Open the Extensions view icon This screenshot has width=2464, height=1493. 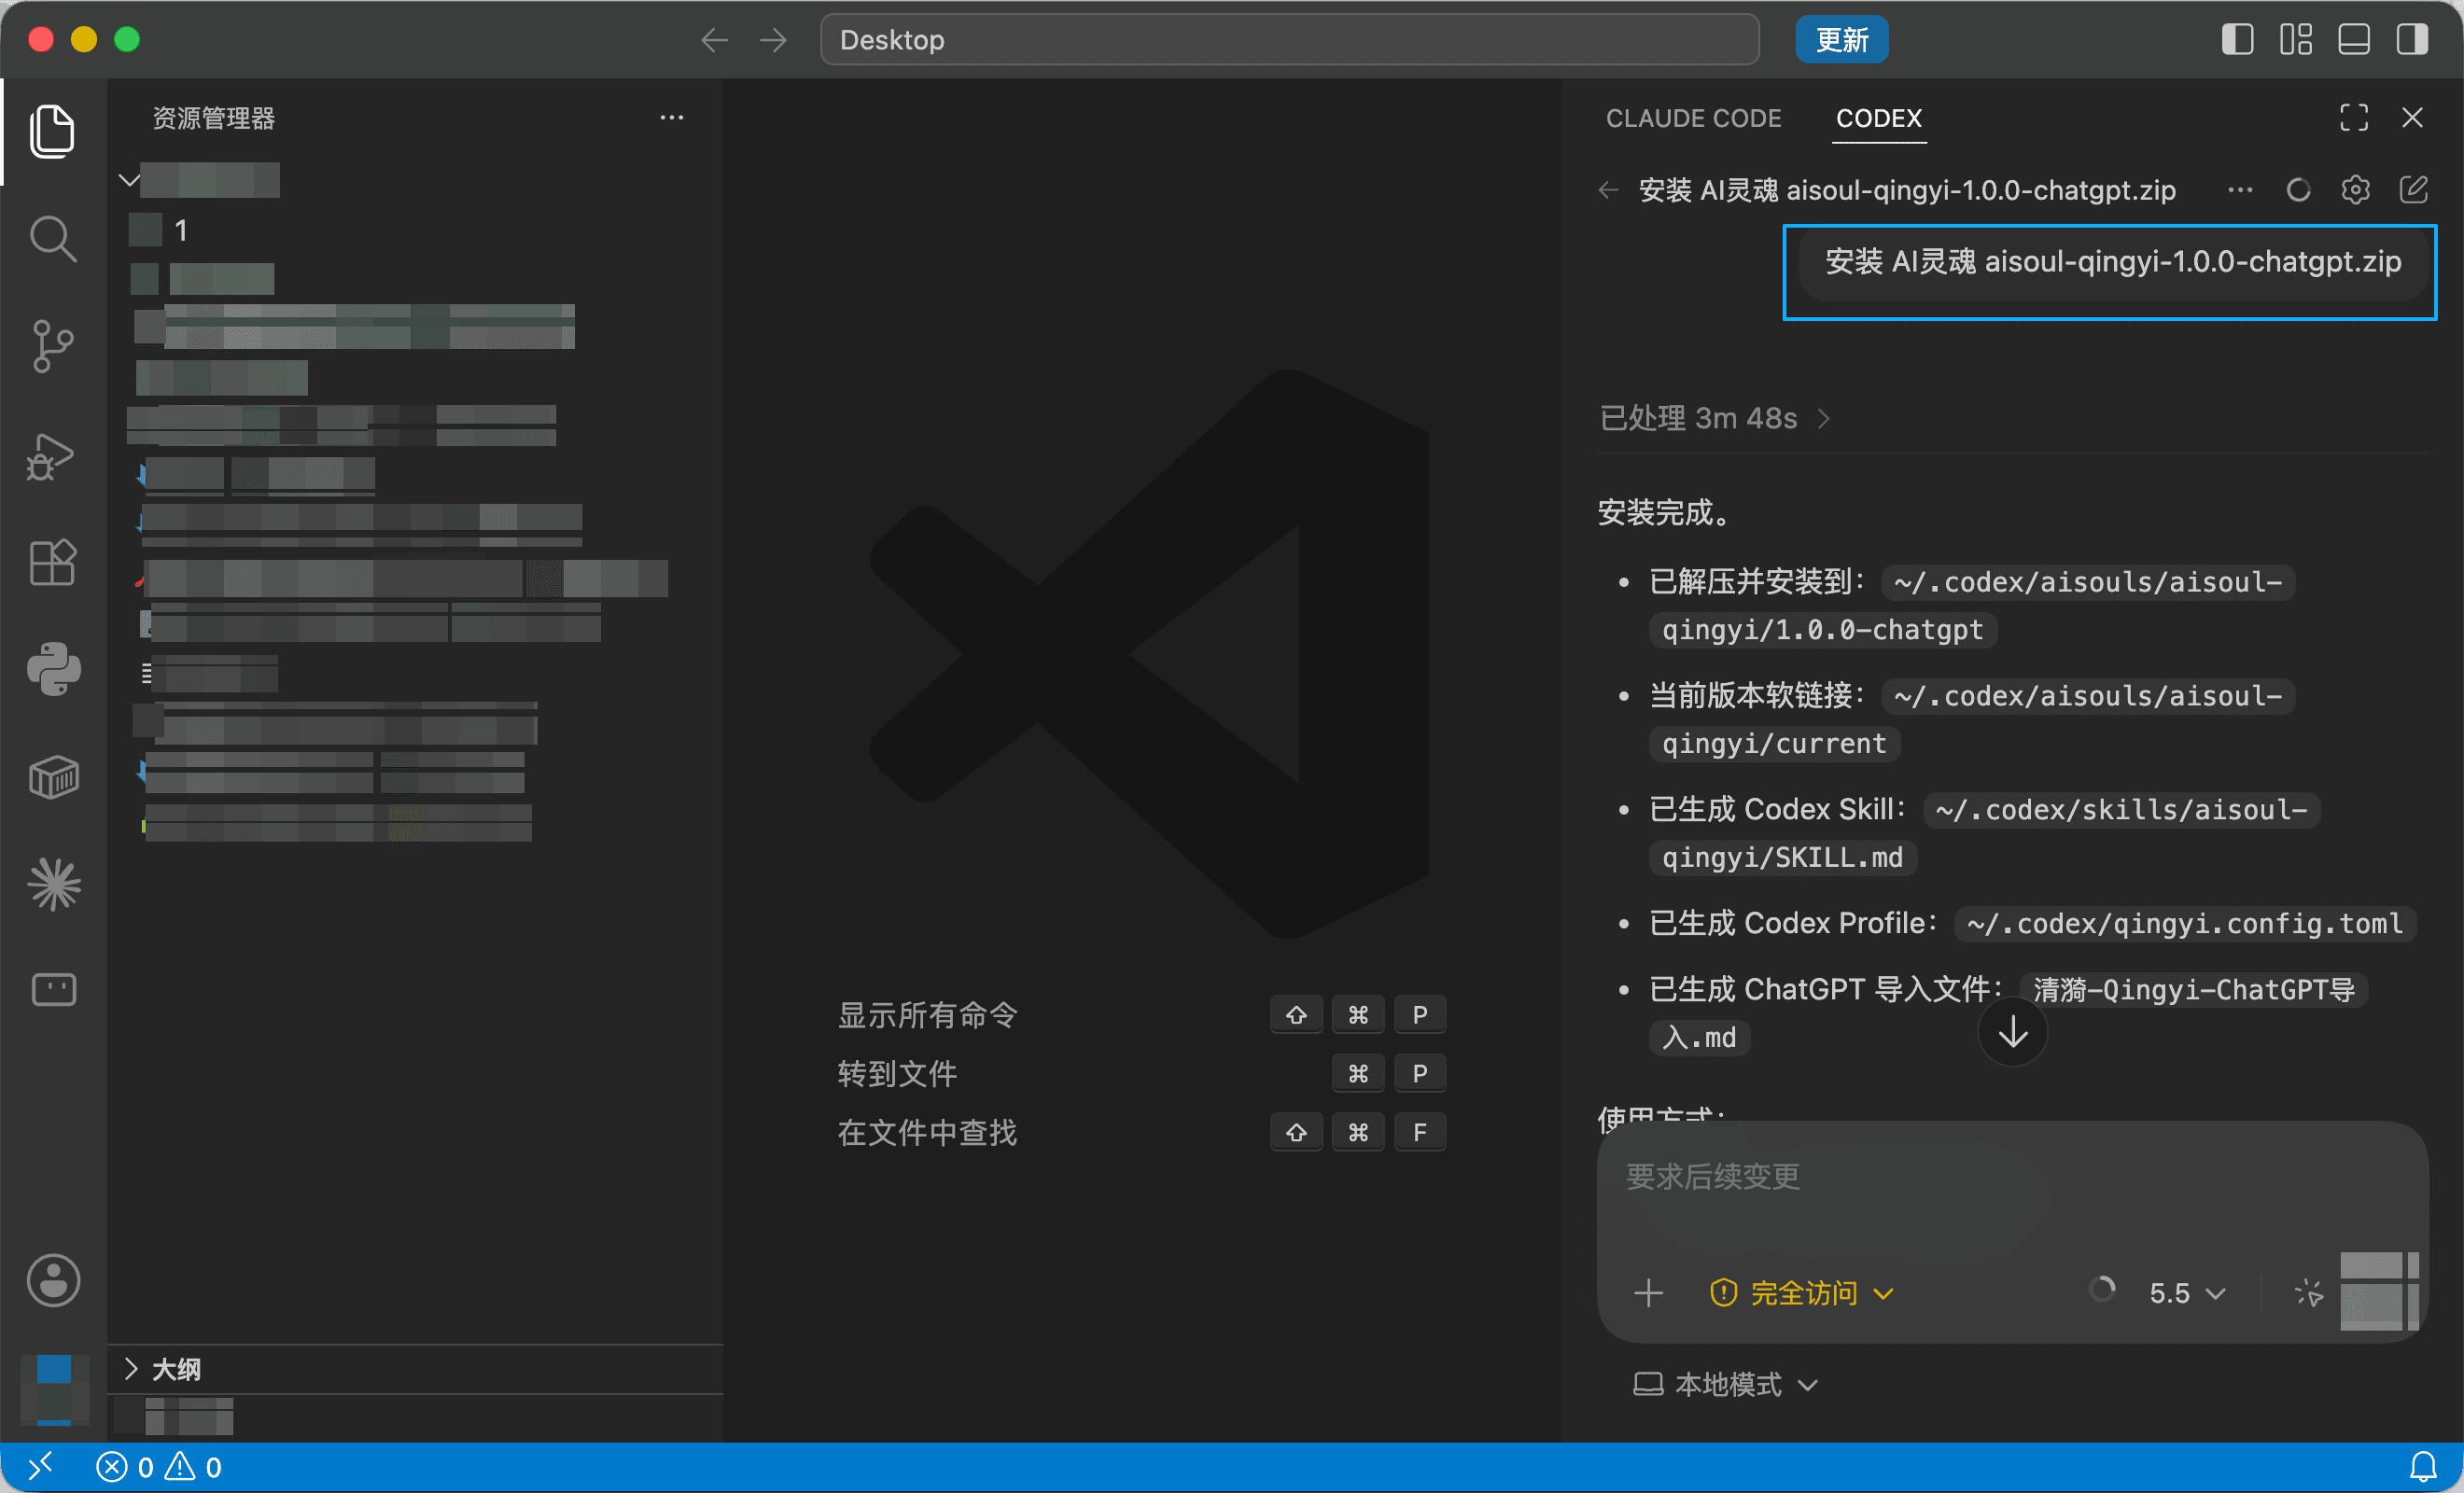(52, 562)
